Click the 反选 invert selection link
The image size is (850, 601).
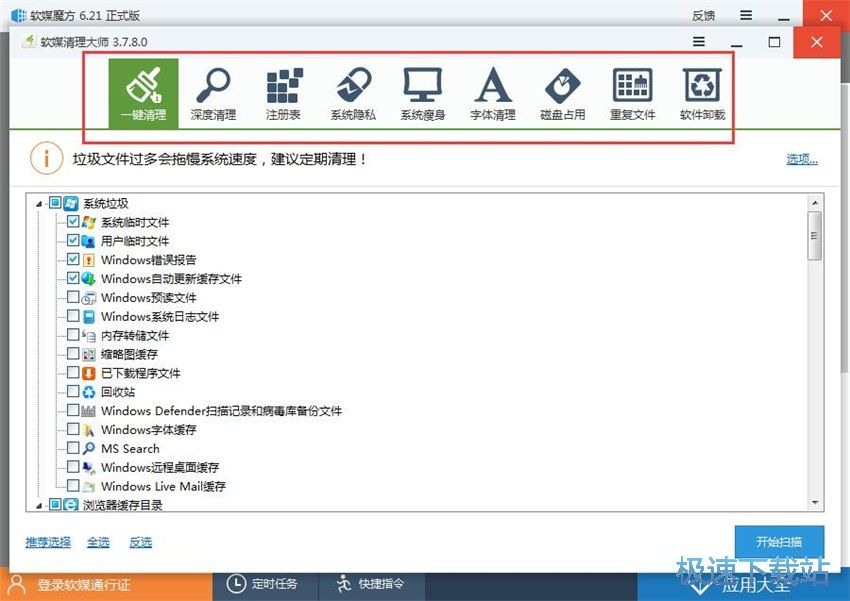tap(140, 542)
